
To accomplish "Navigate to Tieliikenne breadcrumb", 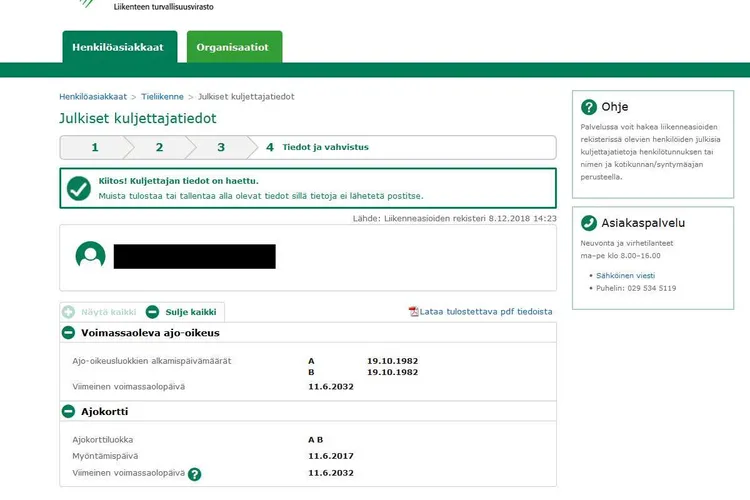I will click(x=161, y=97).
